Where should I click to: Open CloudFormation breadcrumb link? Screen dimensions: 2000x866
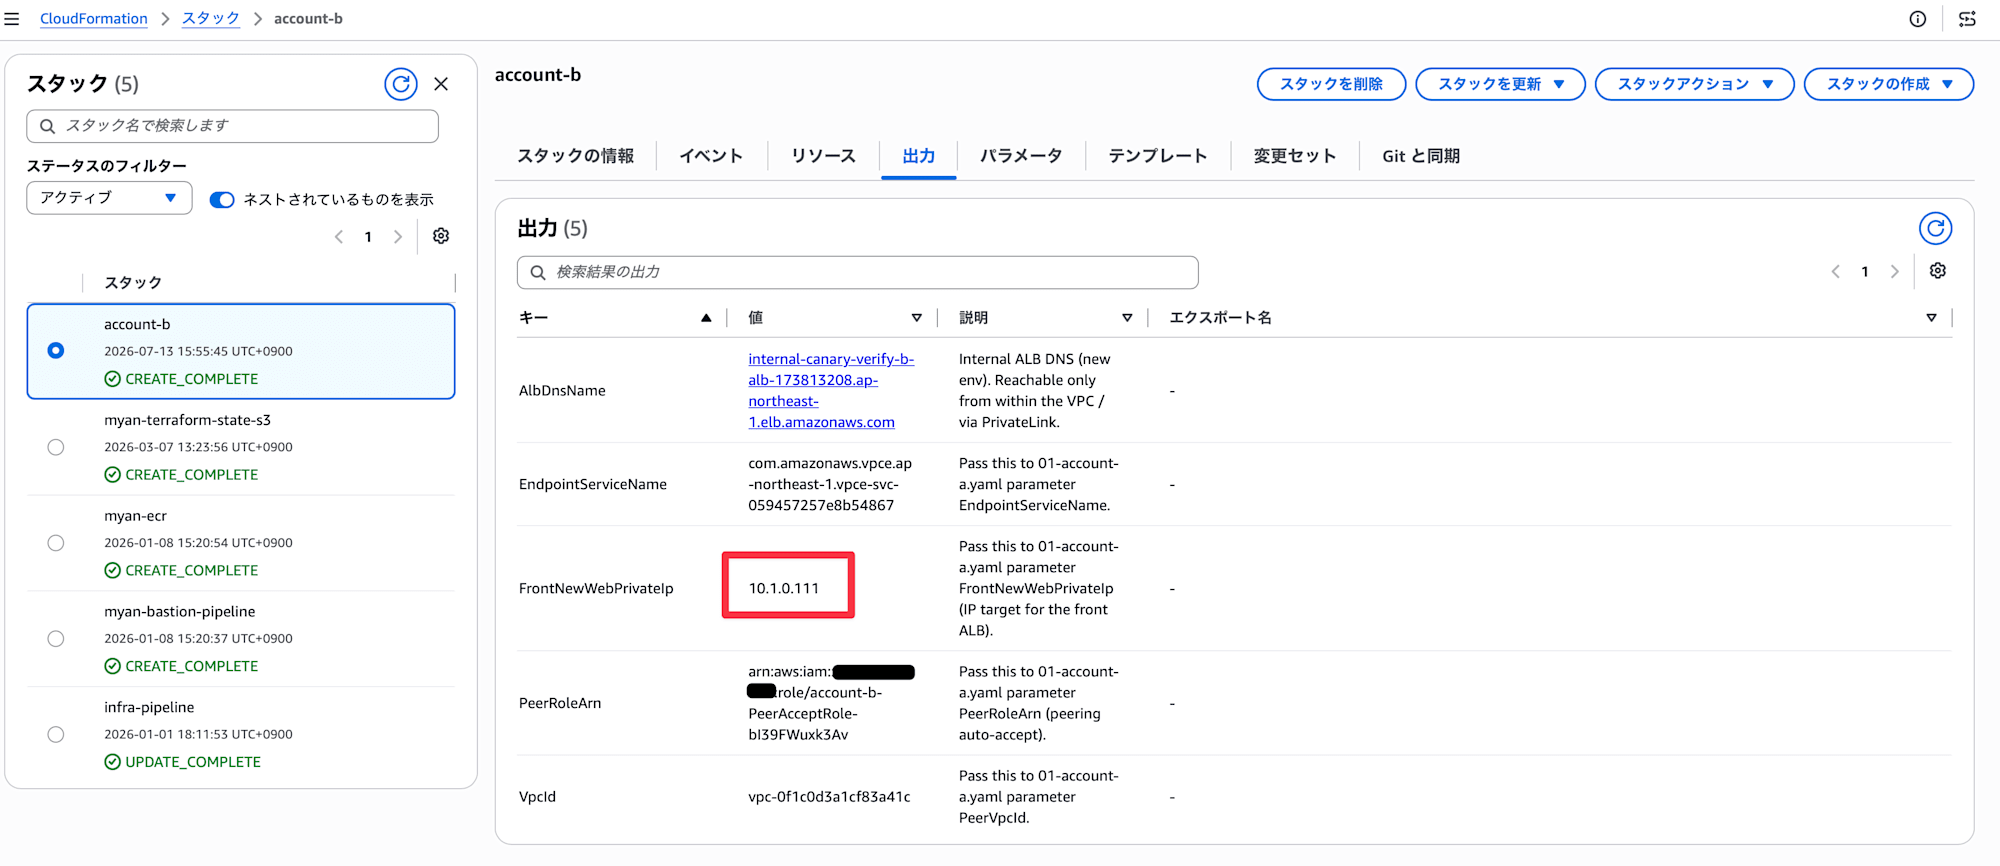(94, 19)
